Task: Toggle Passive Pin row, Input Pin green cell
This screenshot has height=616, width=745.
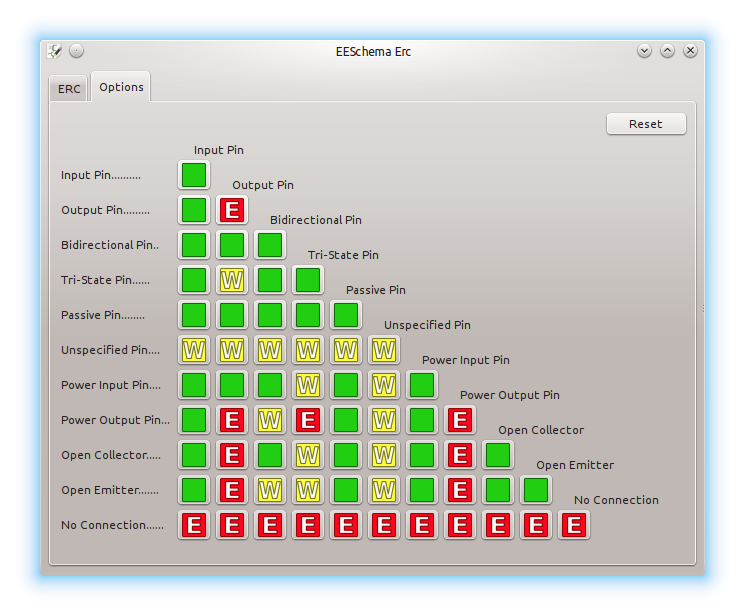Action: point(194,315)
